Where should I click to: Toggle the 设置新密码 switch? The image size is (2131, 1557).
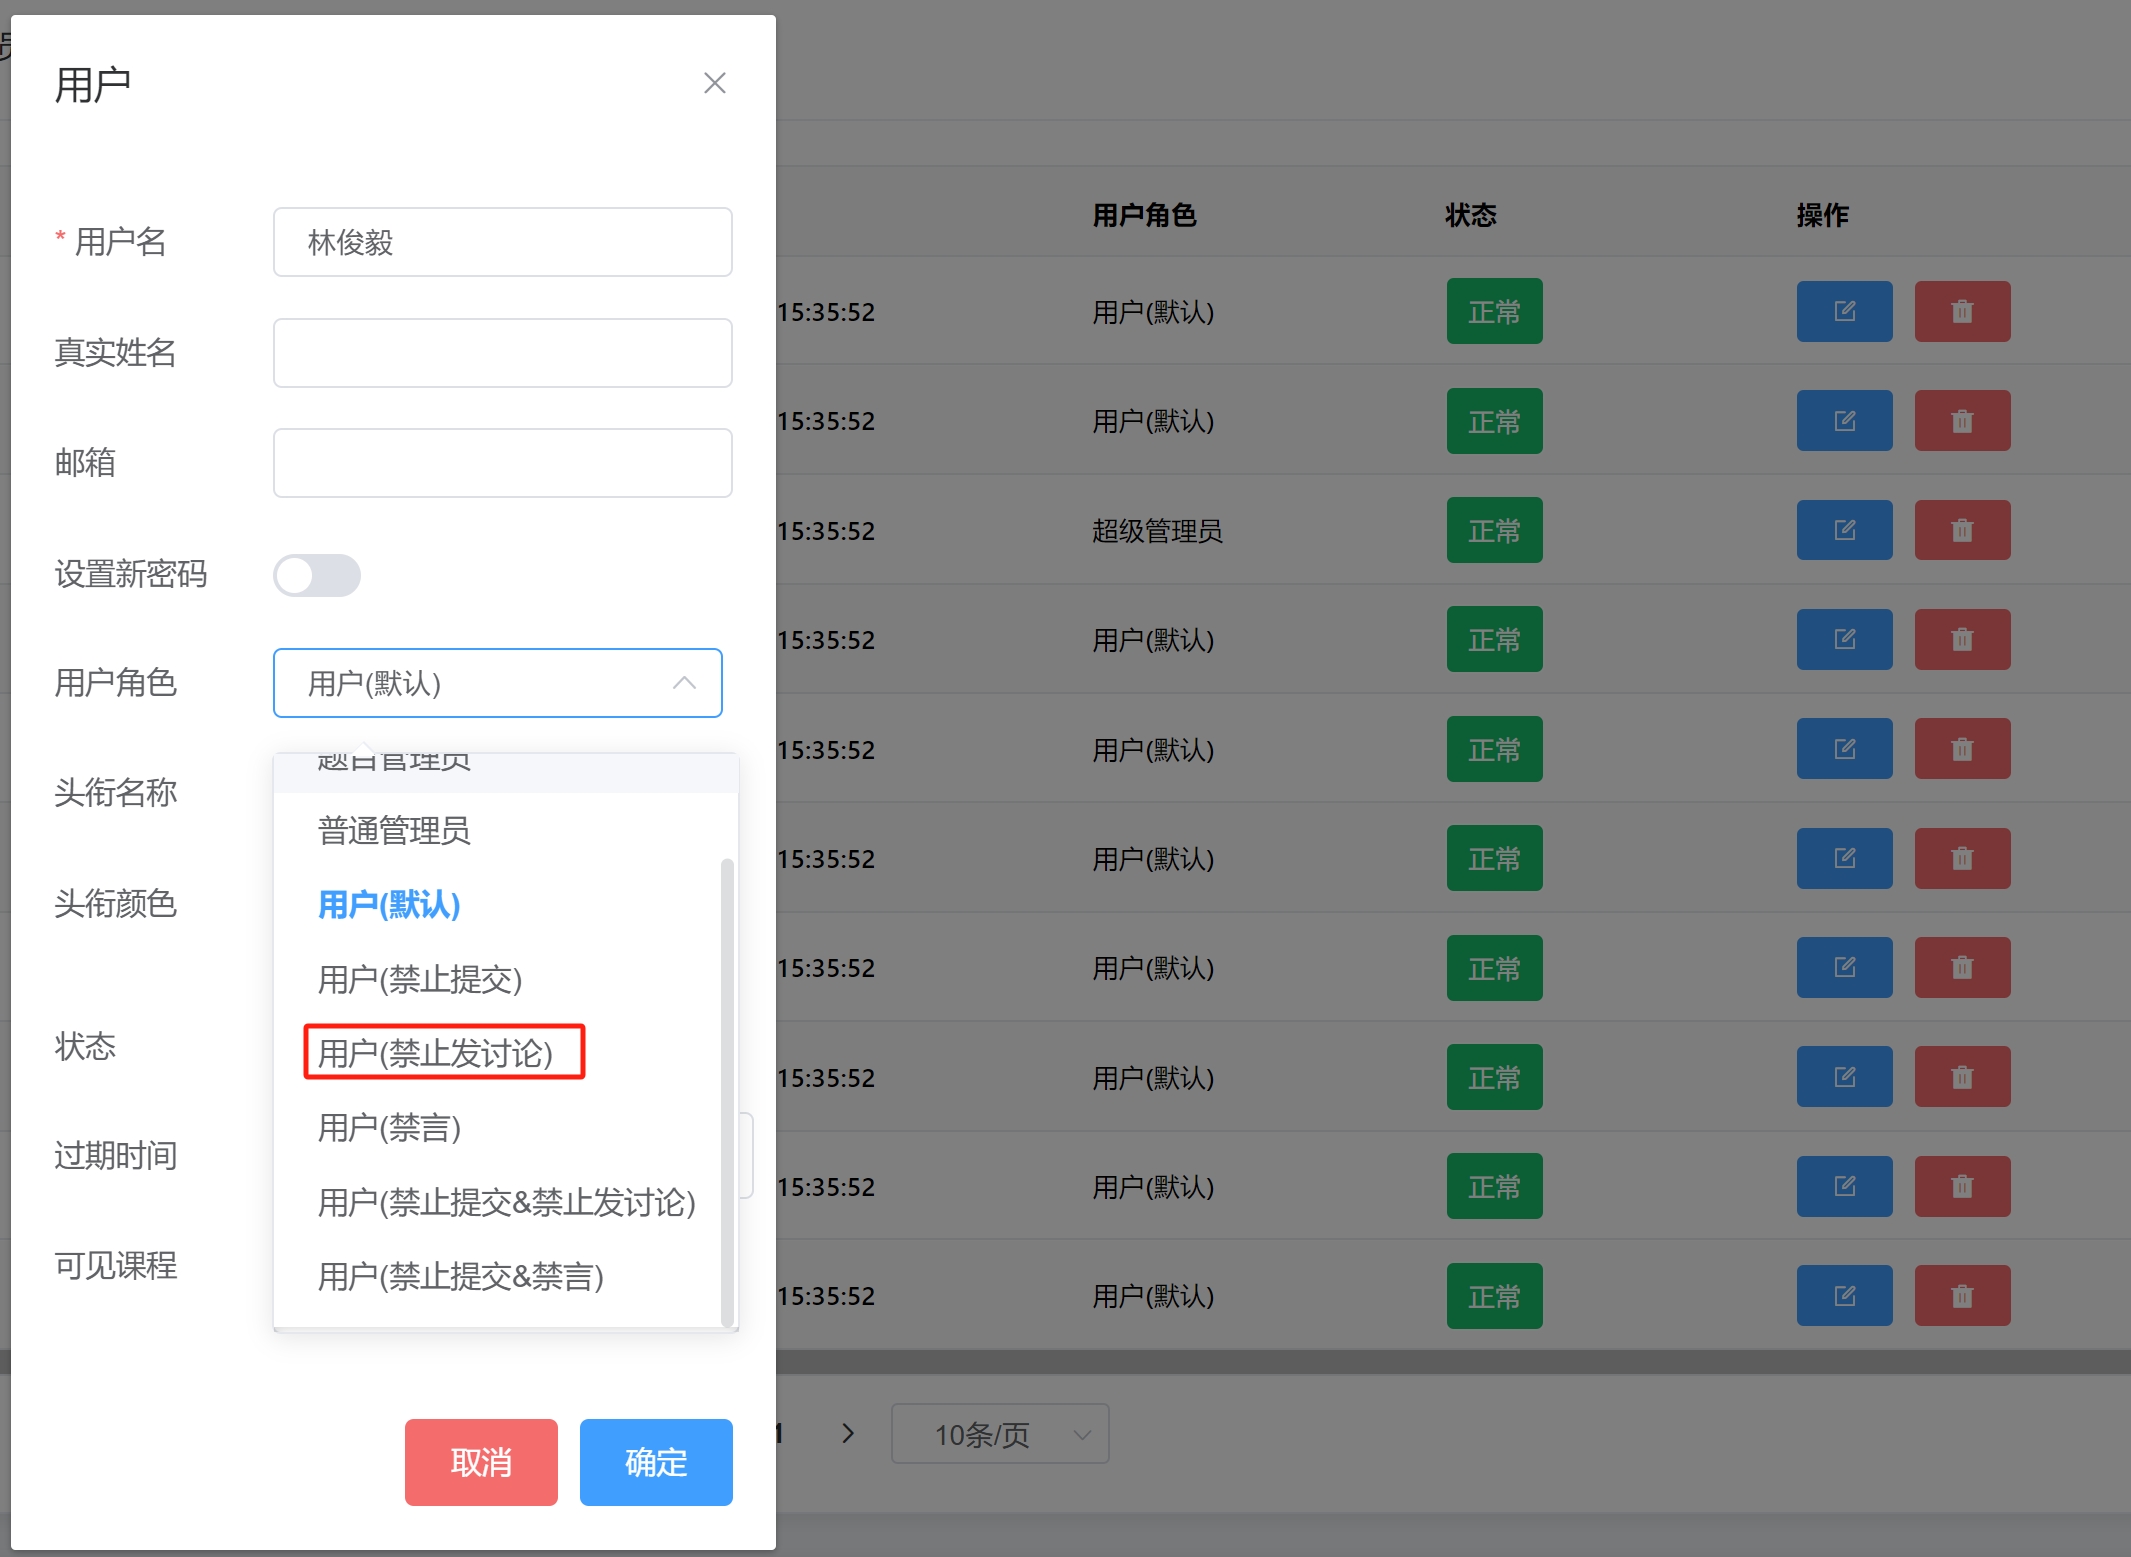(x=317, y=575)
